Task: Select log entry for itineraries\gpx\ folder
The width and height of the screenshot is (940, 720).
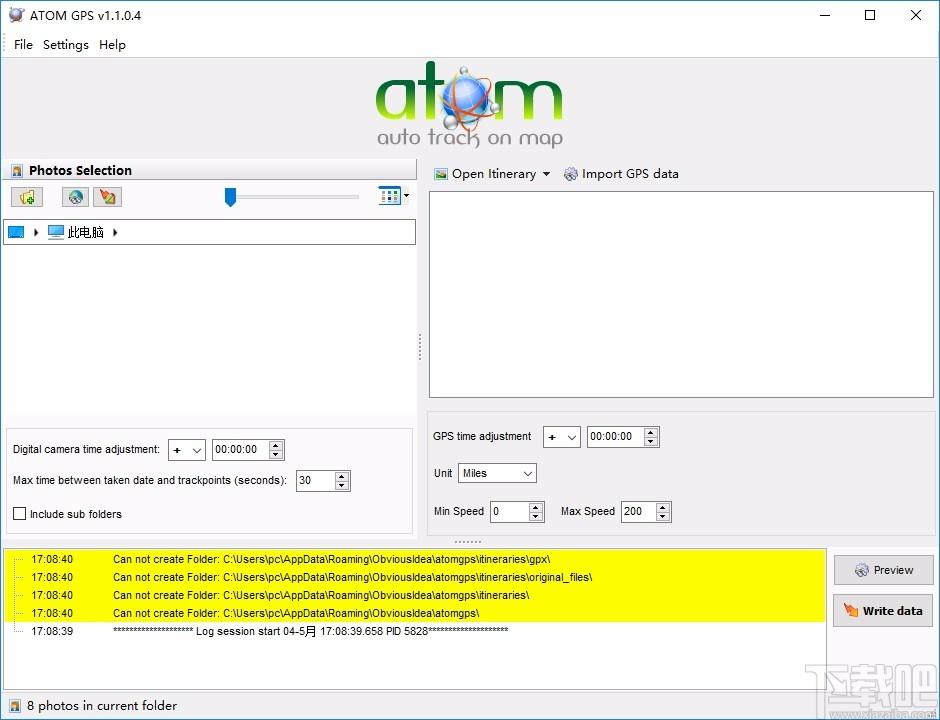Action: 415,559
